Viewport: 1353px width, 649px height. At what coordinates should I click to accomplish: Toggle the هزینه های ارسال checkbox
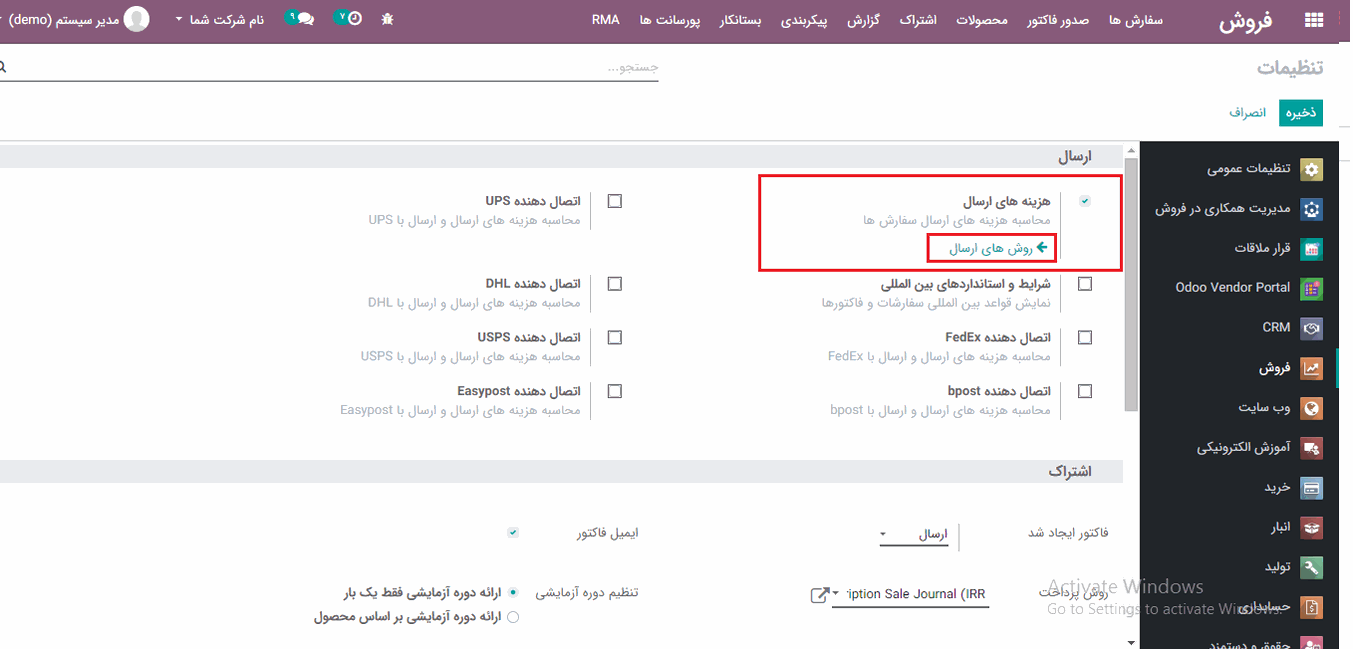point(1085,201)
